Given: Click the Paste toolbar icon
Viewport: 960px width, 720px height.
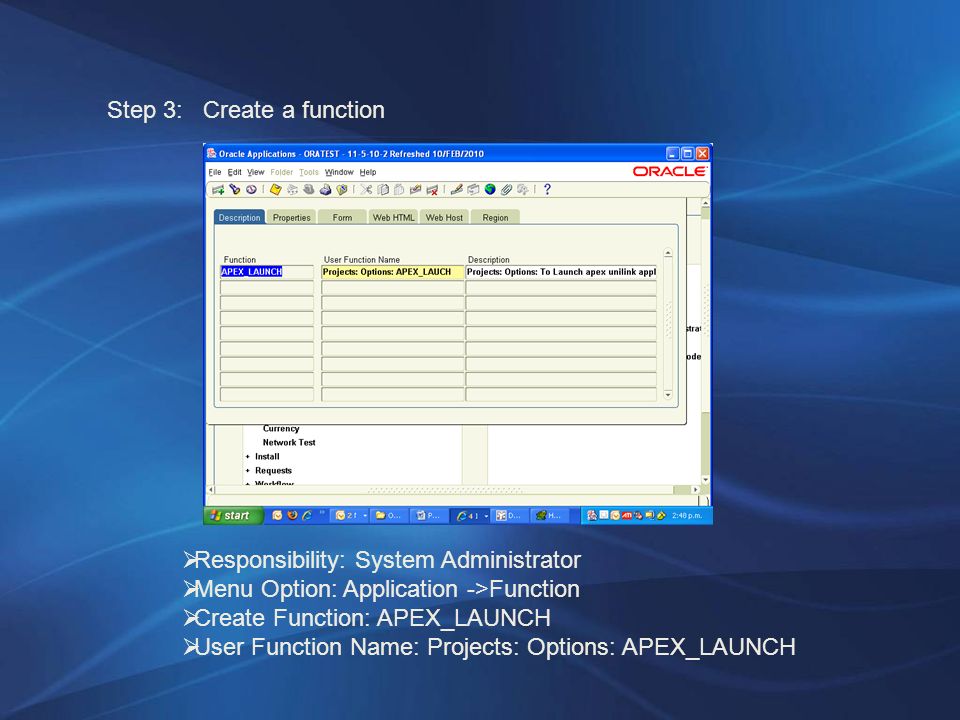Looking at the screenshot, I should click(399, 190).
